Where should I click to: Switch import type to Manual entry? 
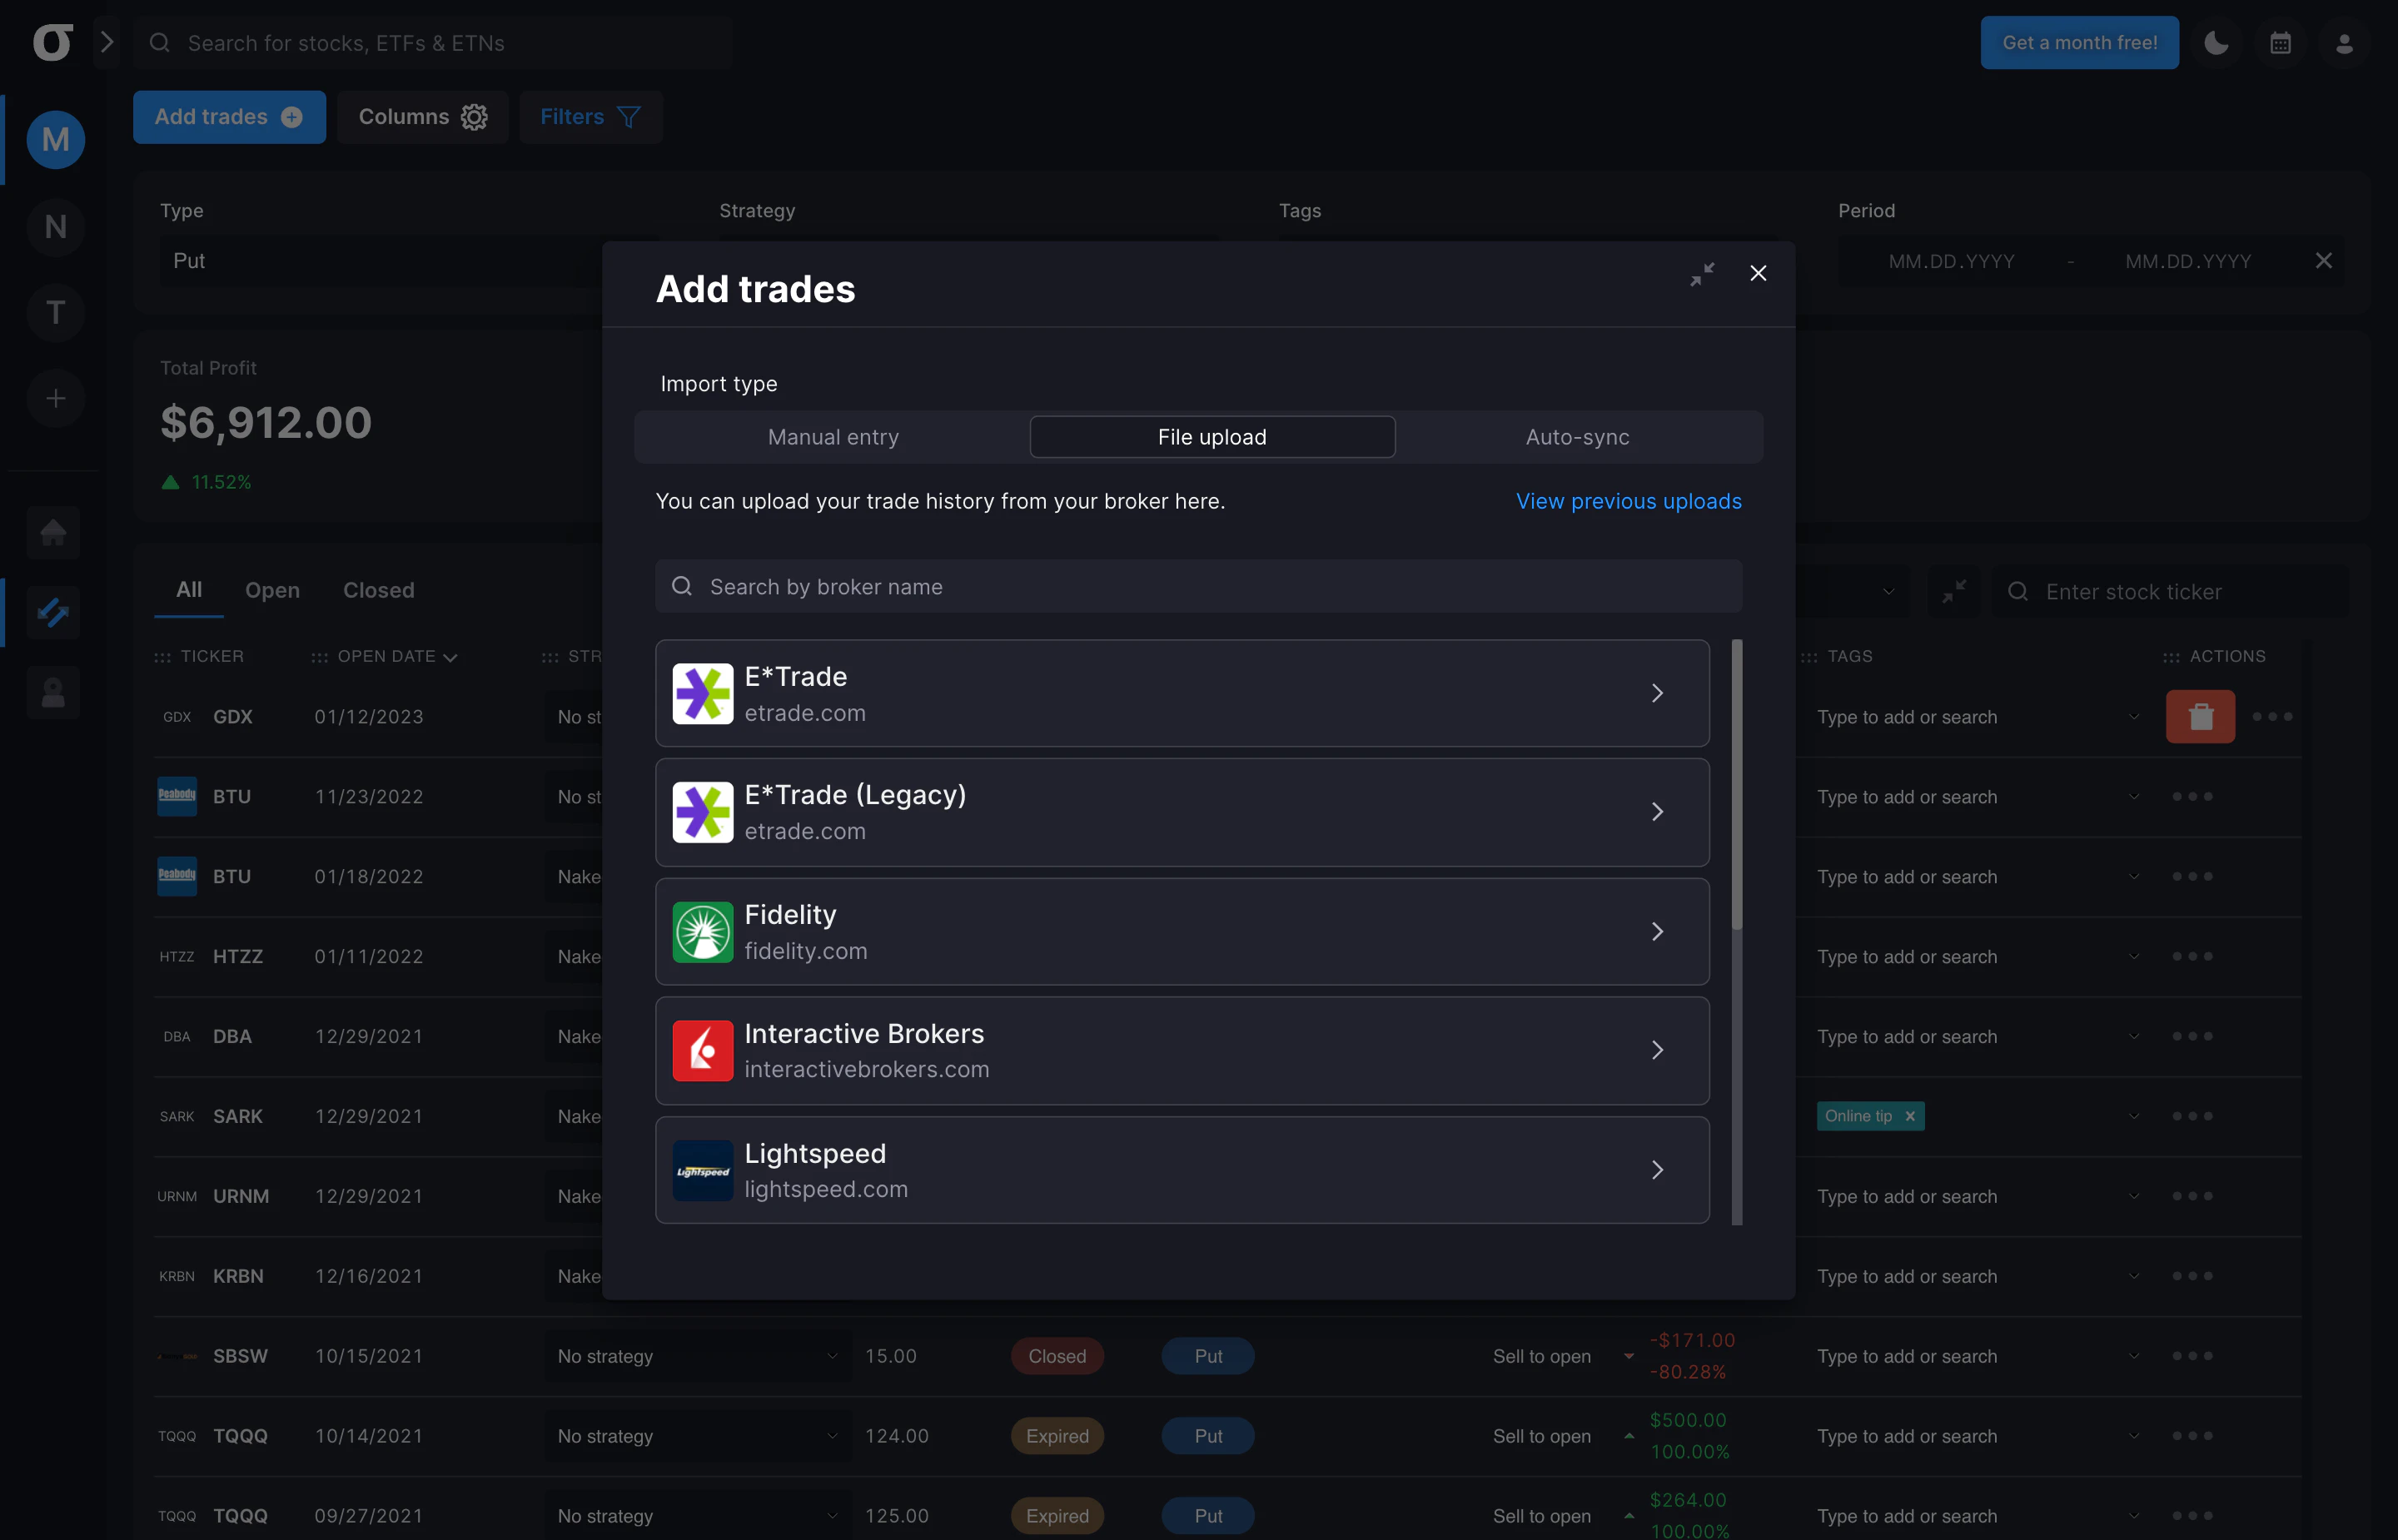pyautogui.click(x=833, y=437)
